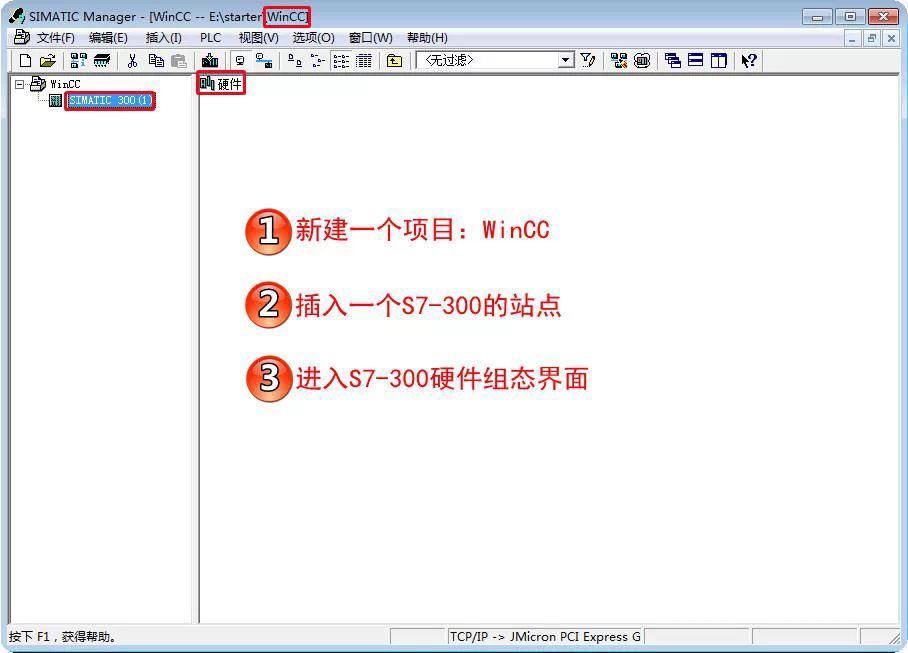
Task: Paste using the toolbar clipboard icon
Action: [179, 60]
